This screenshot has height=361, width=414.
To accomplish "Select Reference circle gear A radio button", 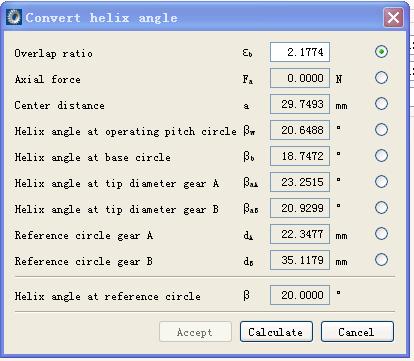I will pos(381,234).
